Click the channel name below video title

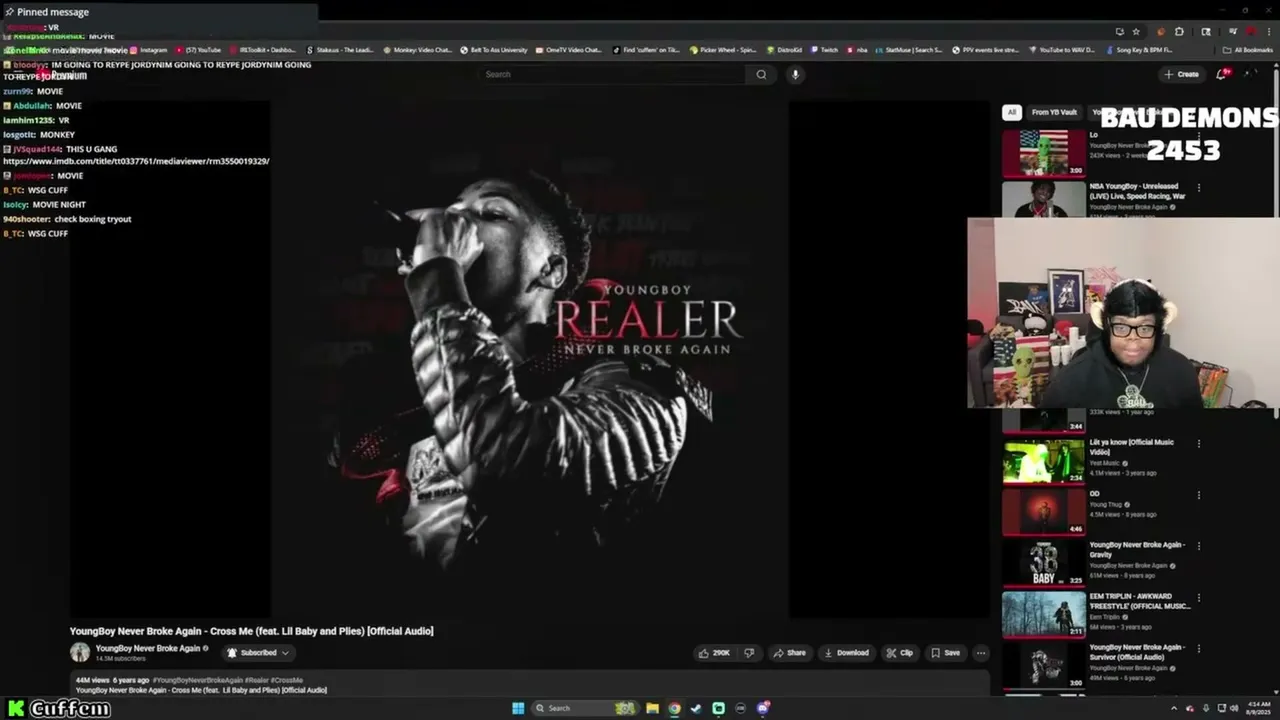(x=148, y=648)
